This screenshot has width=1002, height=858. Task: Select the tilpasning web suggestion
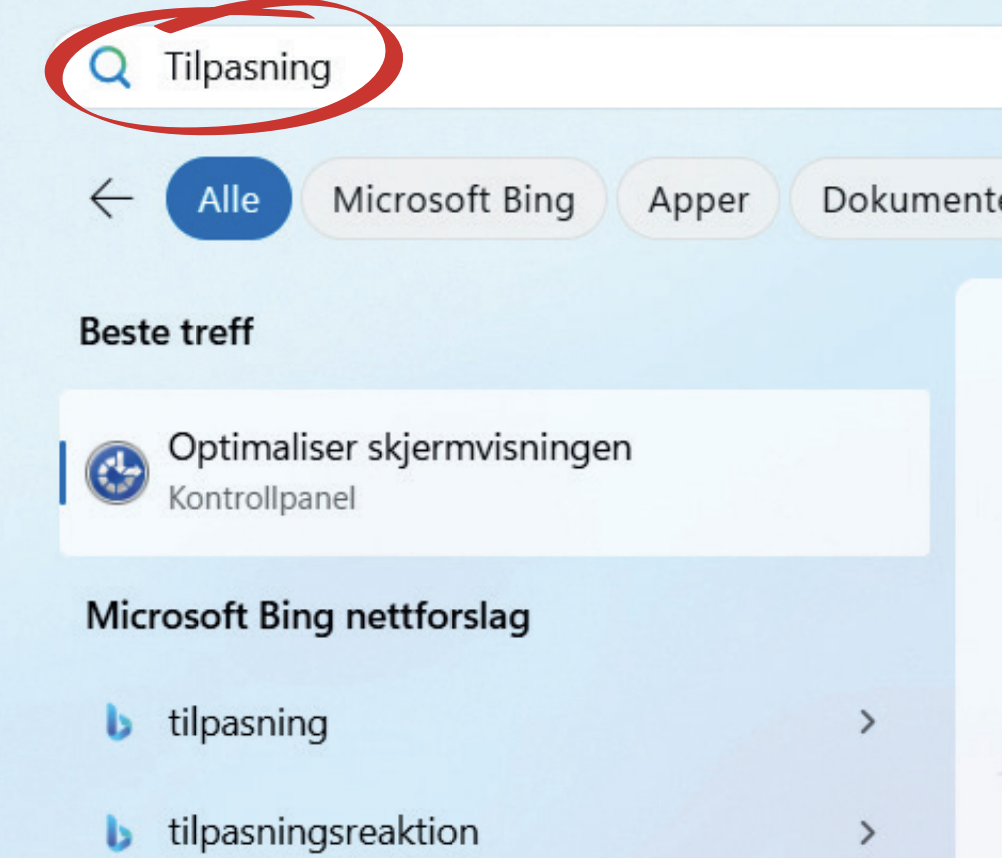[x=248, y=723]
